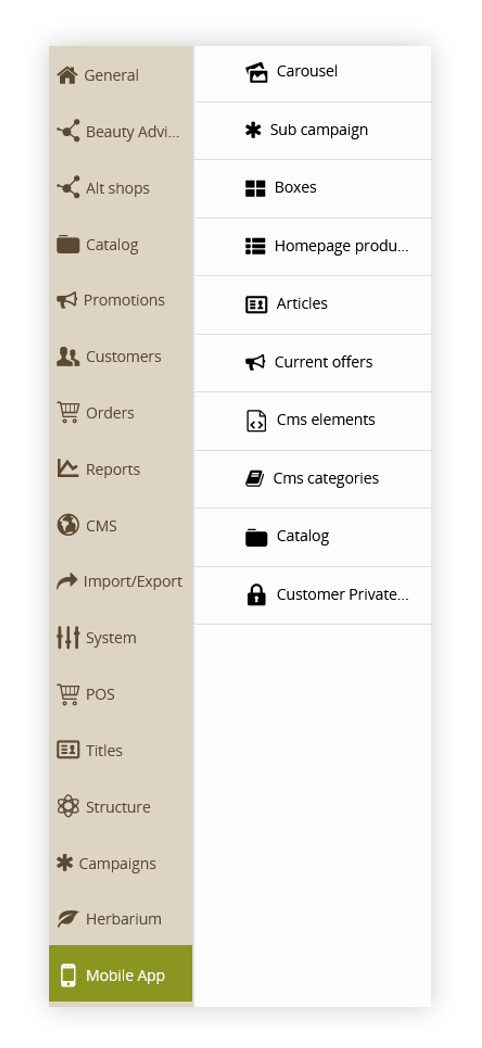This screenshot has width=482, height=1048.
Task: Go to Import/Export in the sidebar
Action: tap(121, 581)
